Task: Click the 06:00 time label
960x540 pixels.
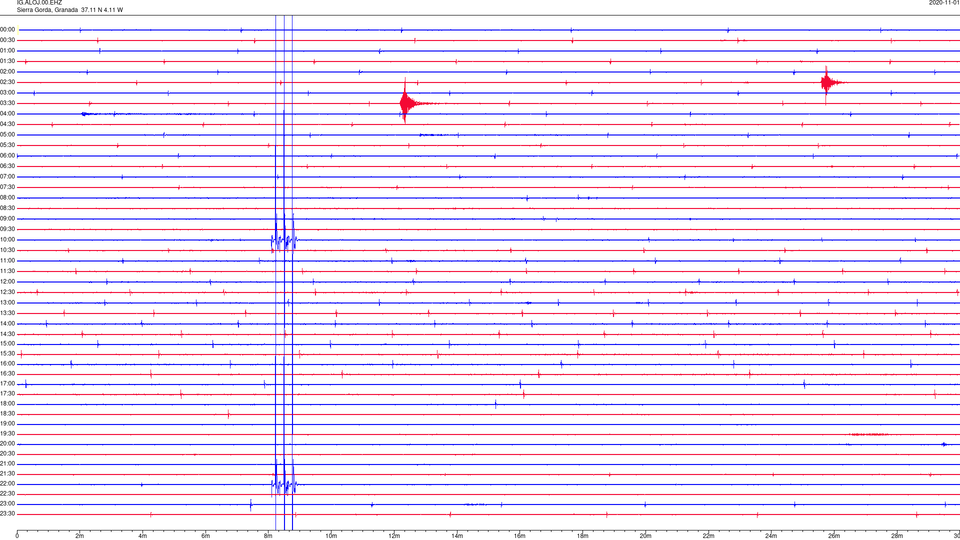Action: tap(7, 156)
